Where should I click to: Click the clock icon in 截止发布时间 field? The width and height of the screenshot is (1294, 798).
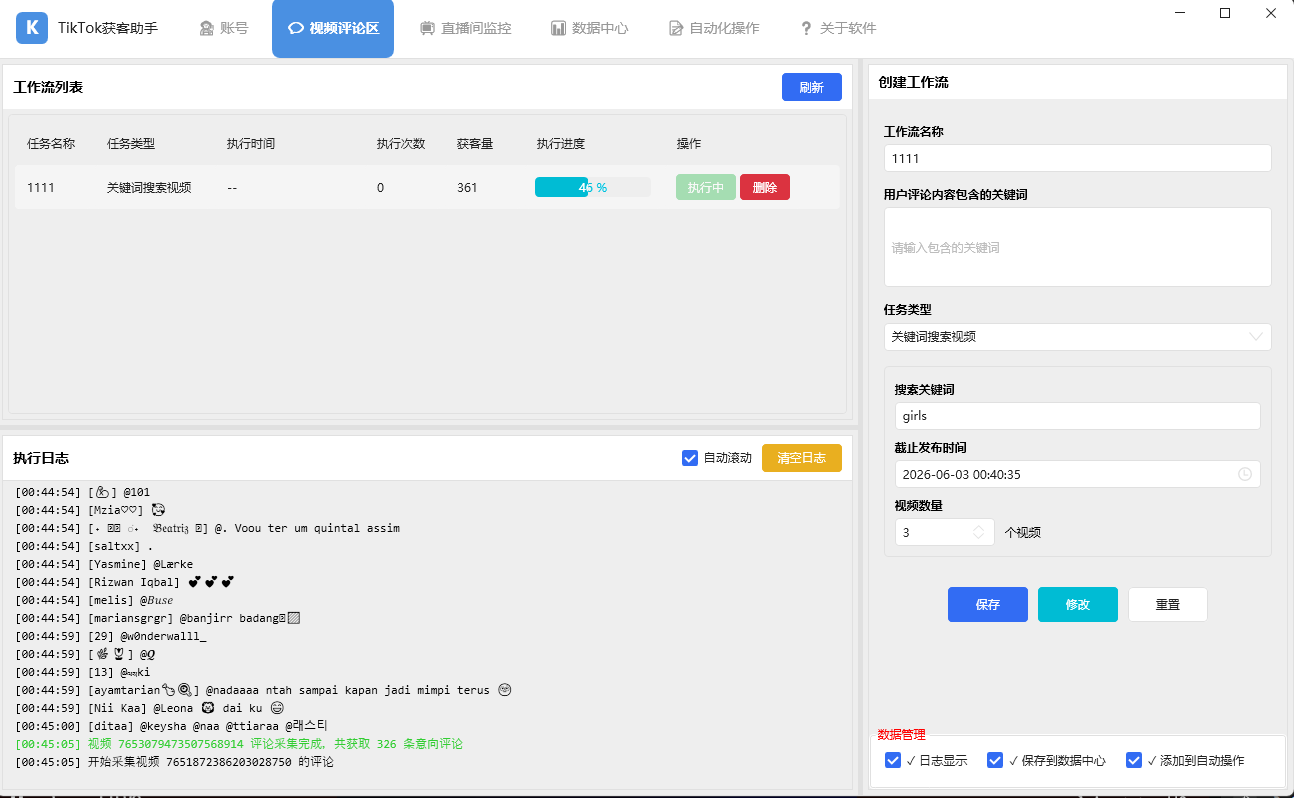1245,474
